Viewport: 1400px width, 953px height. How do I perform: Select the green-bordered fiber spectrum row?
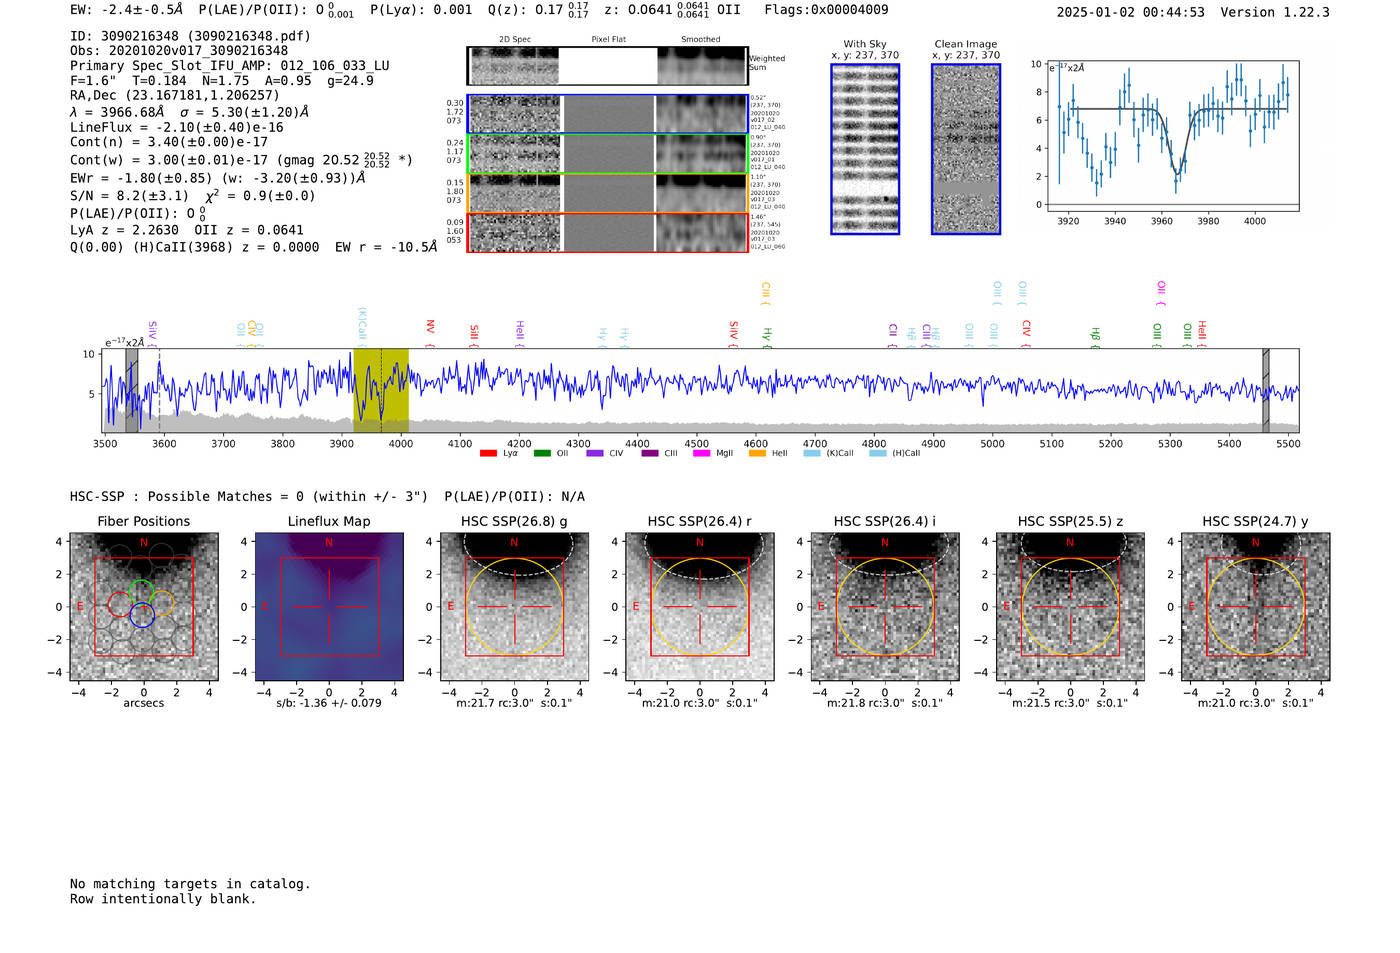608,154
